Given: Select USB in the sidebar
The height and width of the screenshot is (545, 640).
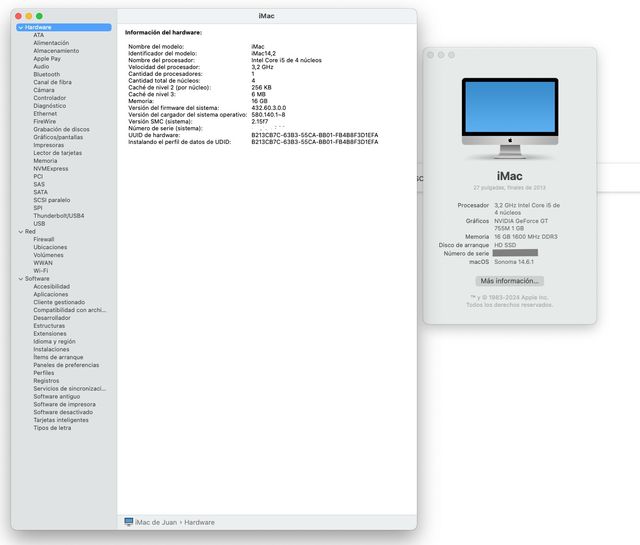Looking at the screenshot, I should pyautogui.click(x=39, y=224).
